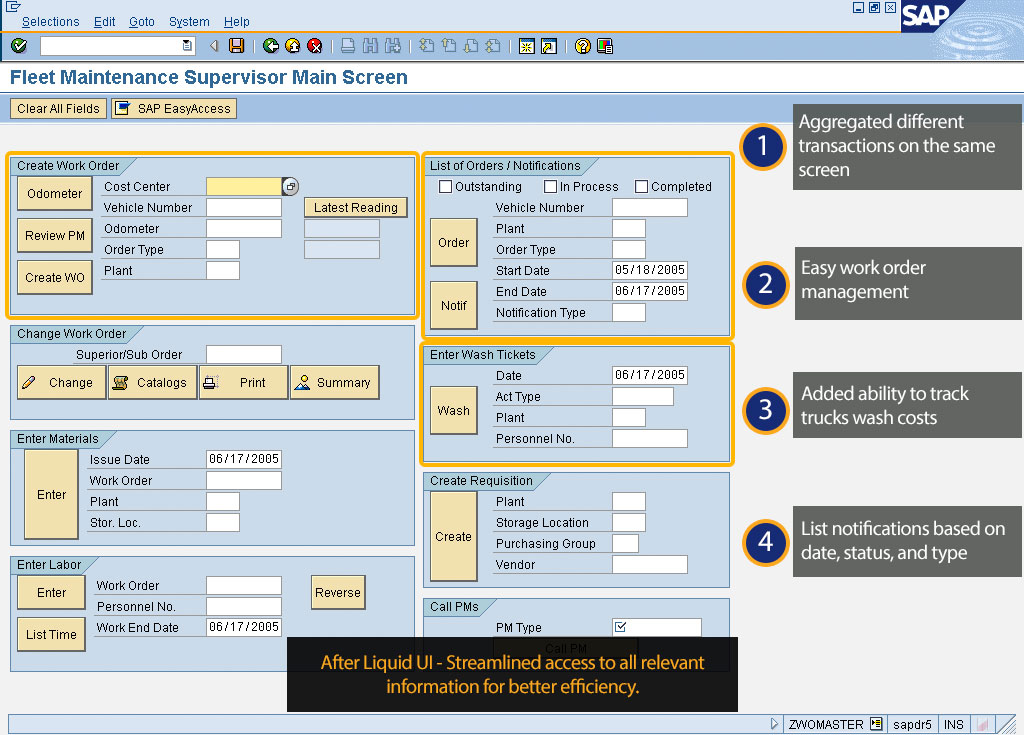Open the command field history dropdown
This screenshot has width=1024, height=735.
click(x=187, y=46)
